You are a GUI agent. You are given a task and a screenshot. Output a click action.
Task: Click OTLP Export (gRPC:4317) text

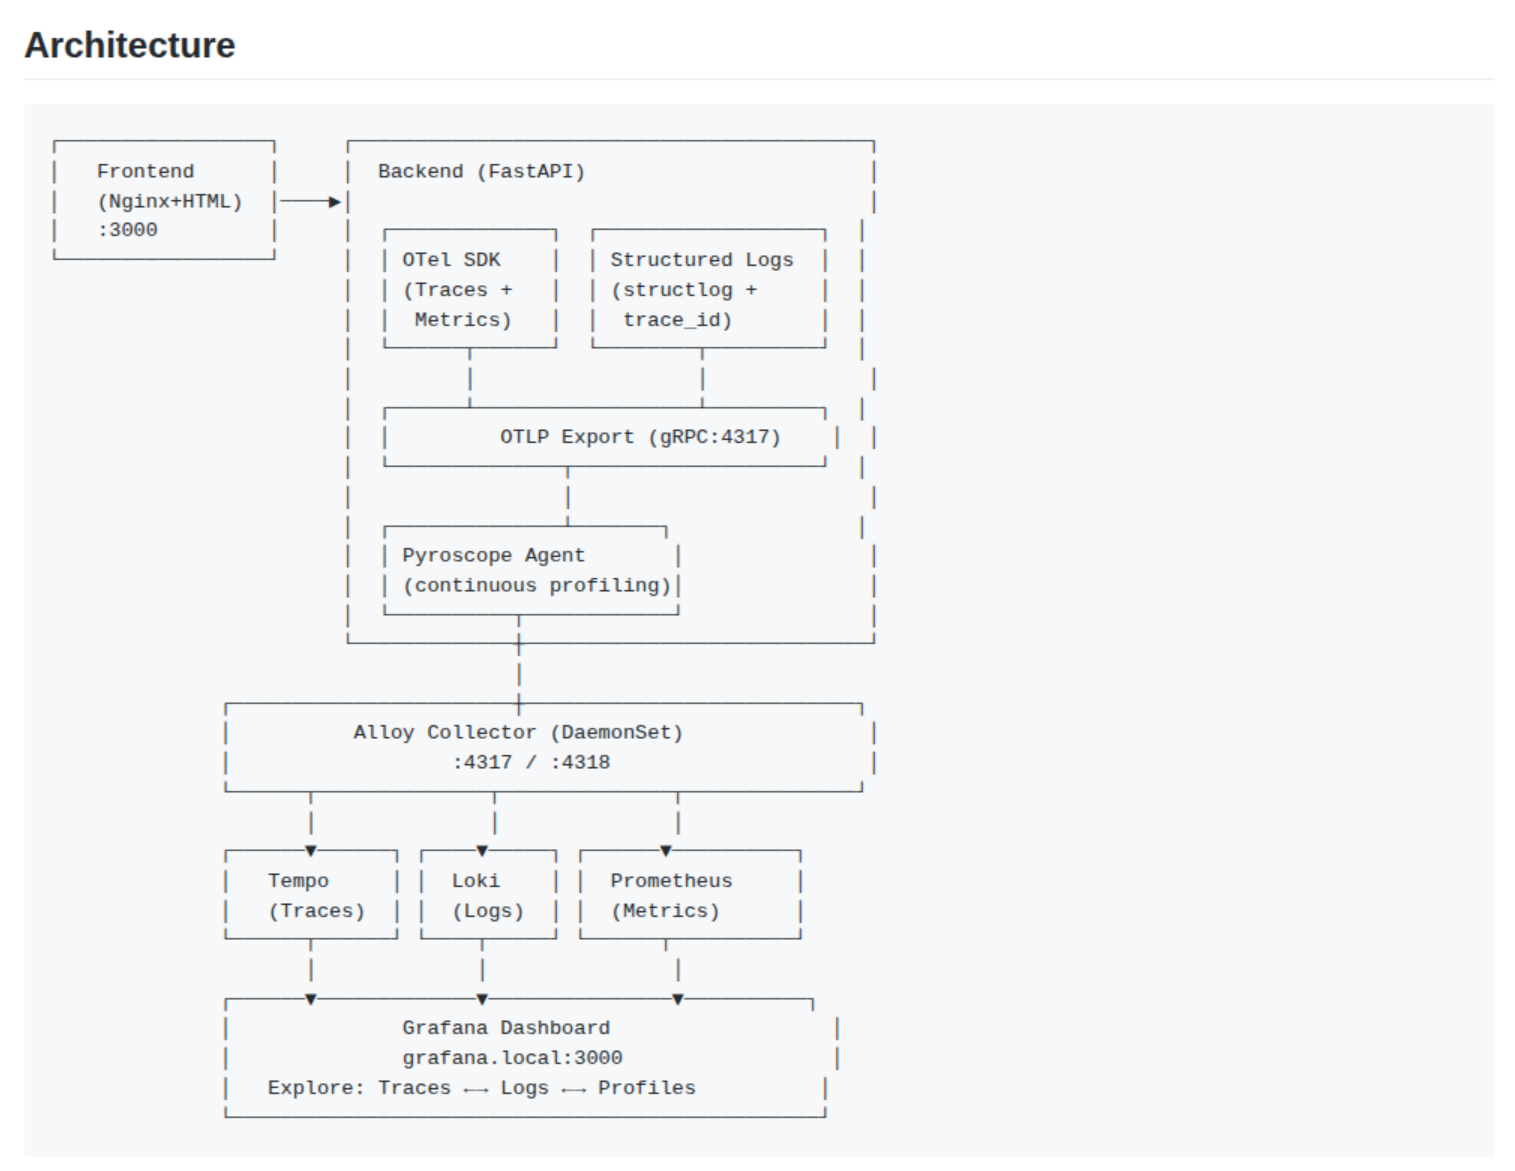pyautogui.click(x=640, y=437)
